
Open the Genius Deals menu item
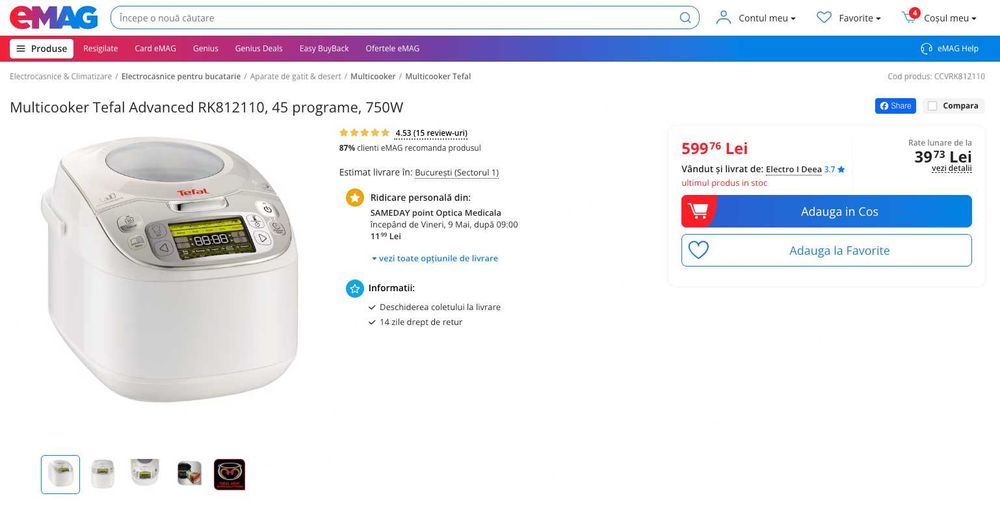(x=258, y=48)
